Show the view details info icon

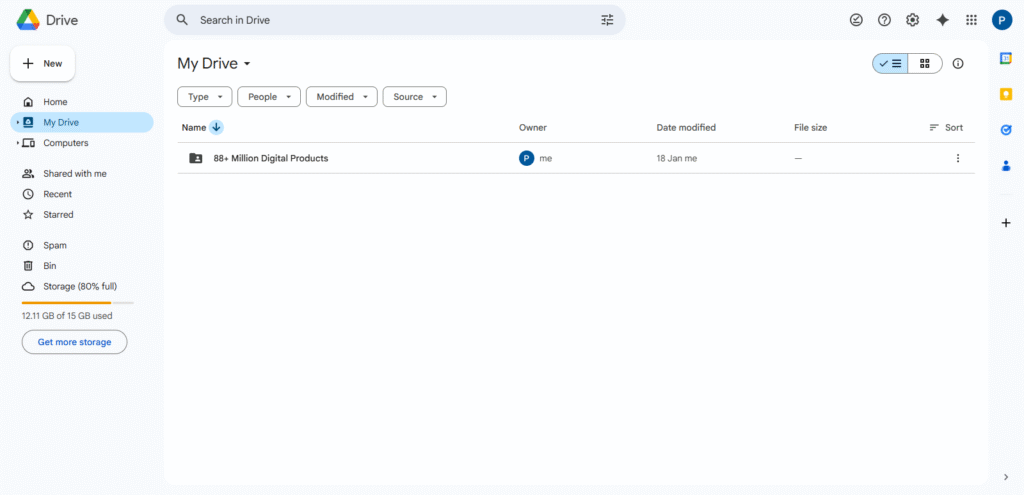[958, 64]
